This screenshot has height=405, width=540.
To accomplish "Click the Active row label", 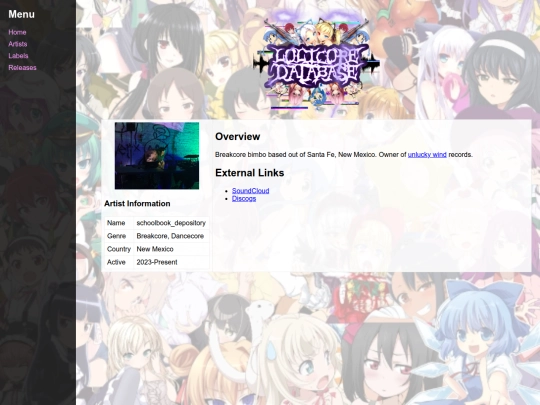I will click(x=119, y=262).
